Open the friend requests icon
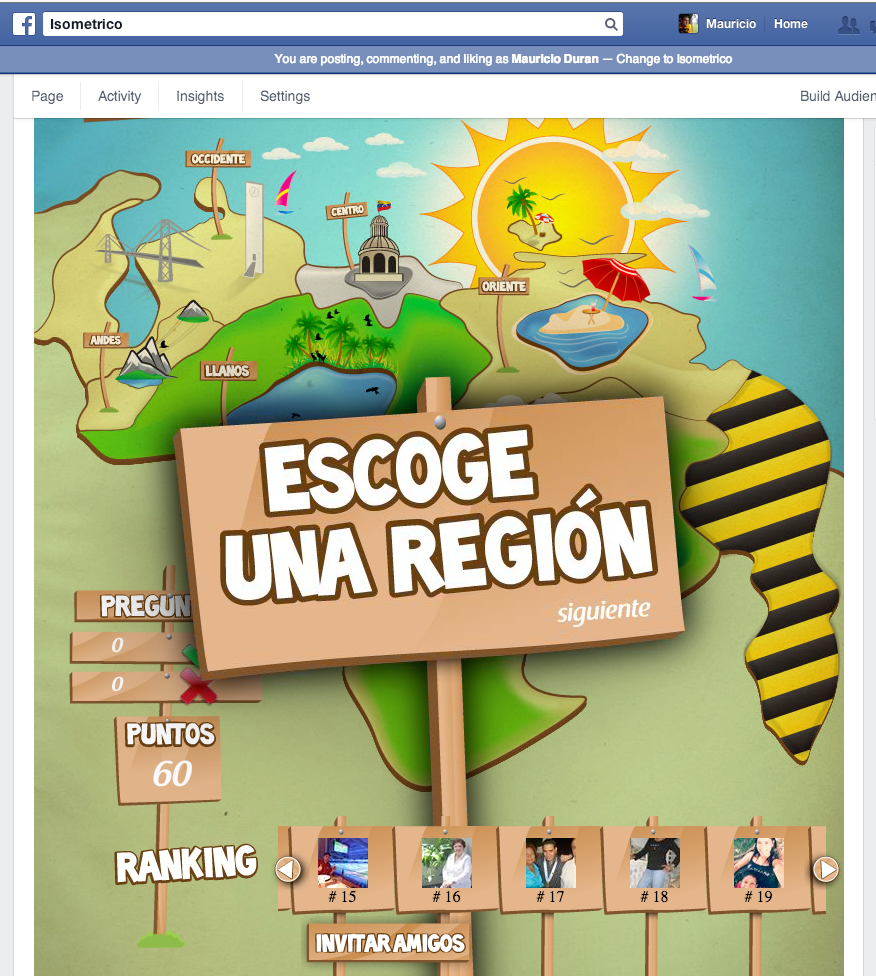Screen dimensions: 876x976 (x=849, y=24)
